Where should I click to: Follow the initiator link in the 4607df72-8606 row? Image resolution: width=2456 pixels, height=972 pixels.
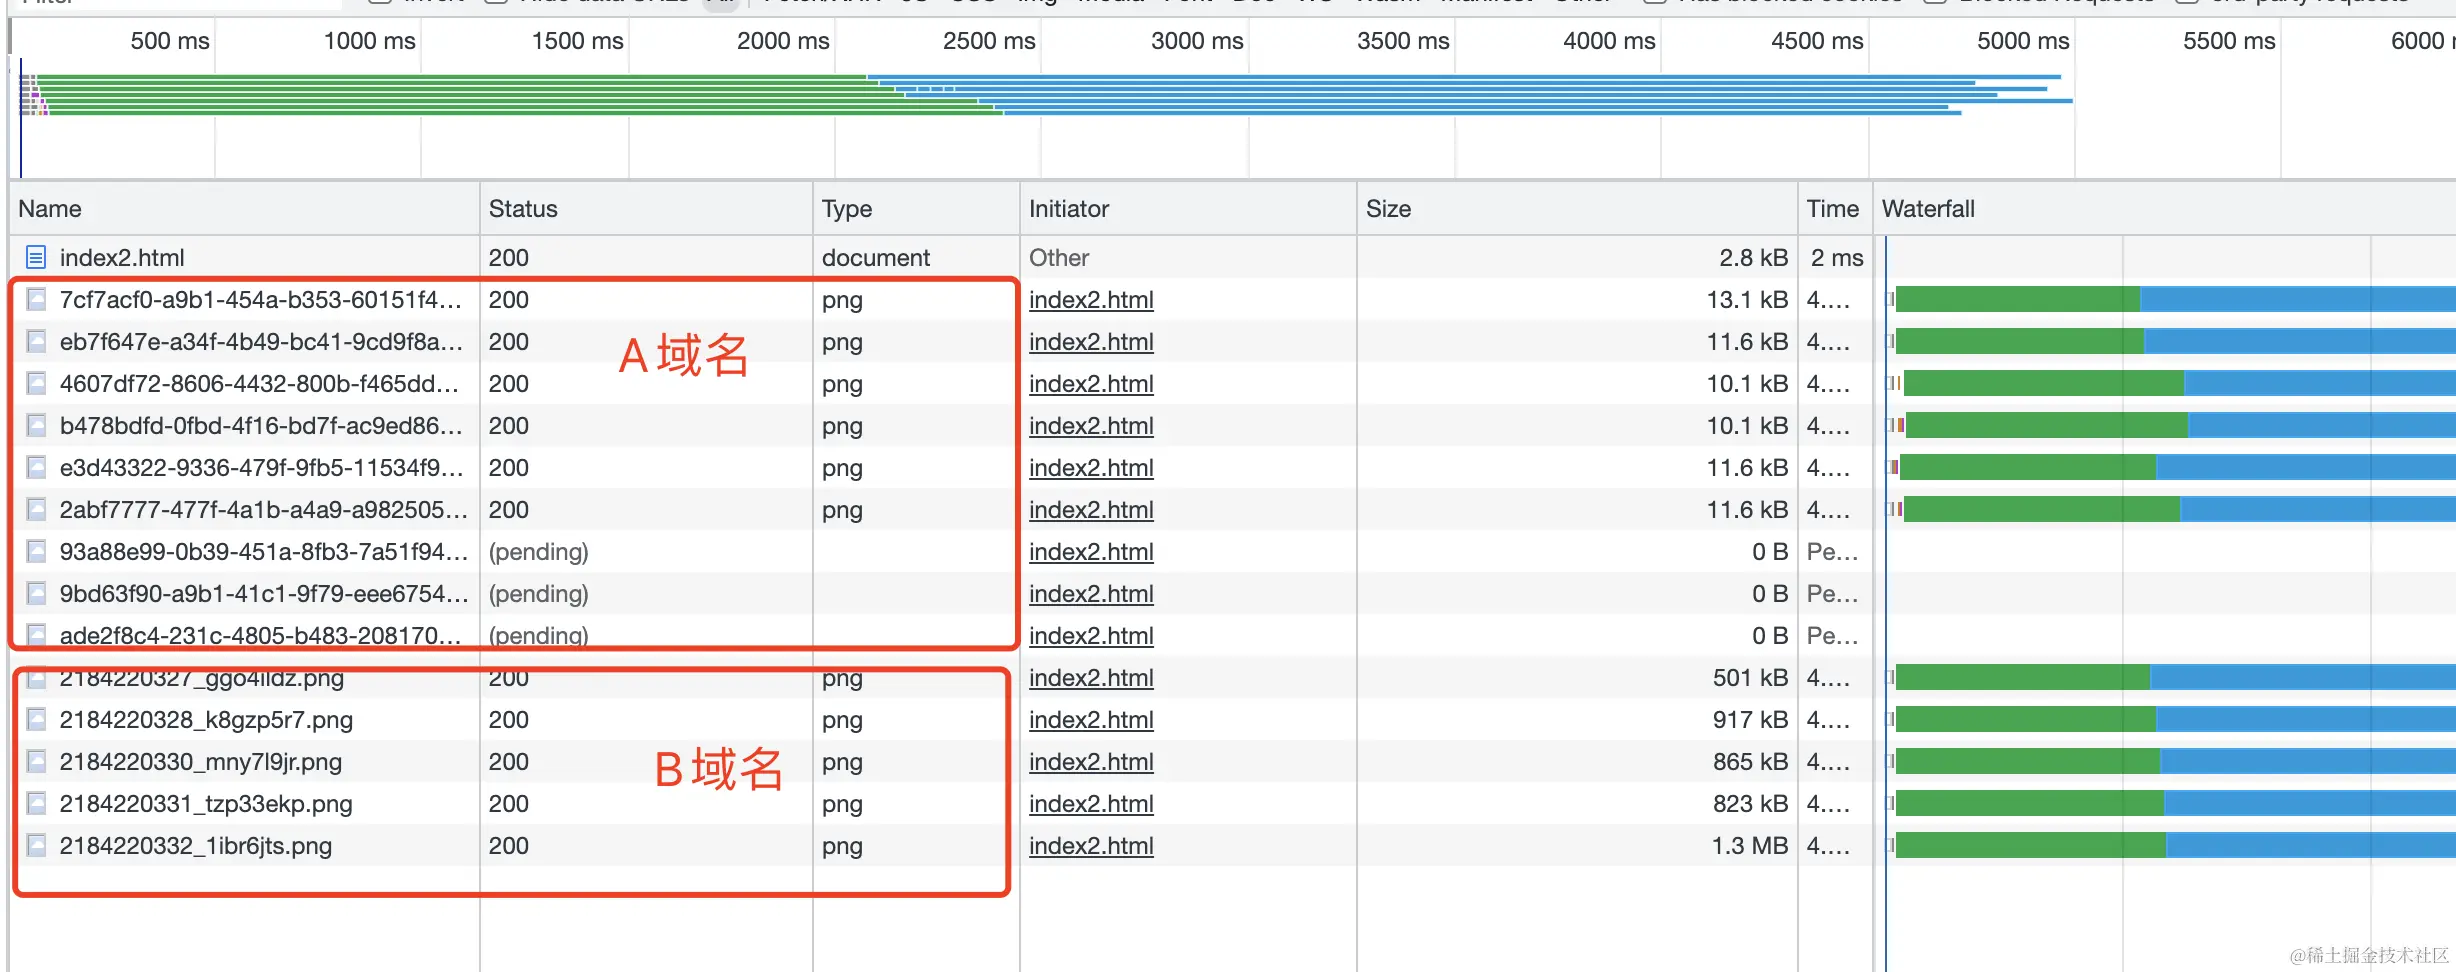(x=1091, y=384)
